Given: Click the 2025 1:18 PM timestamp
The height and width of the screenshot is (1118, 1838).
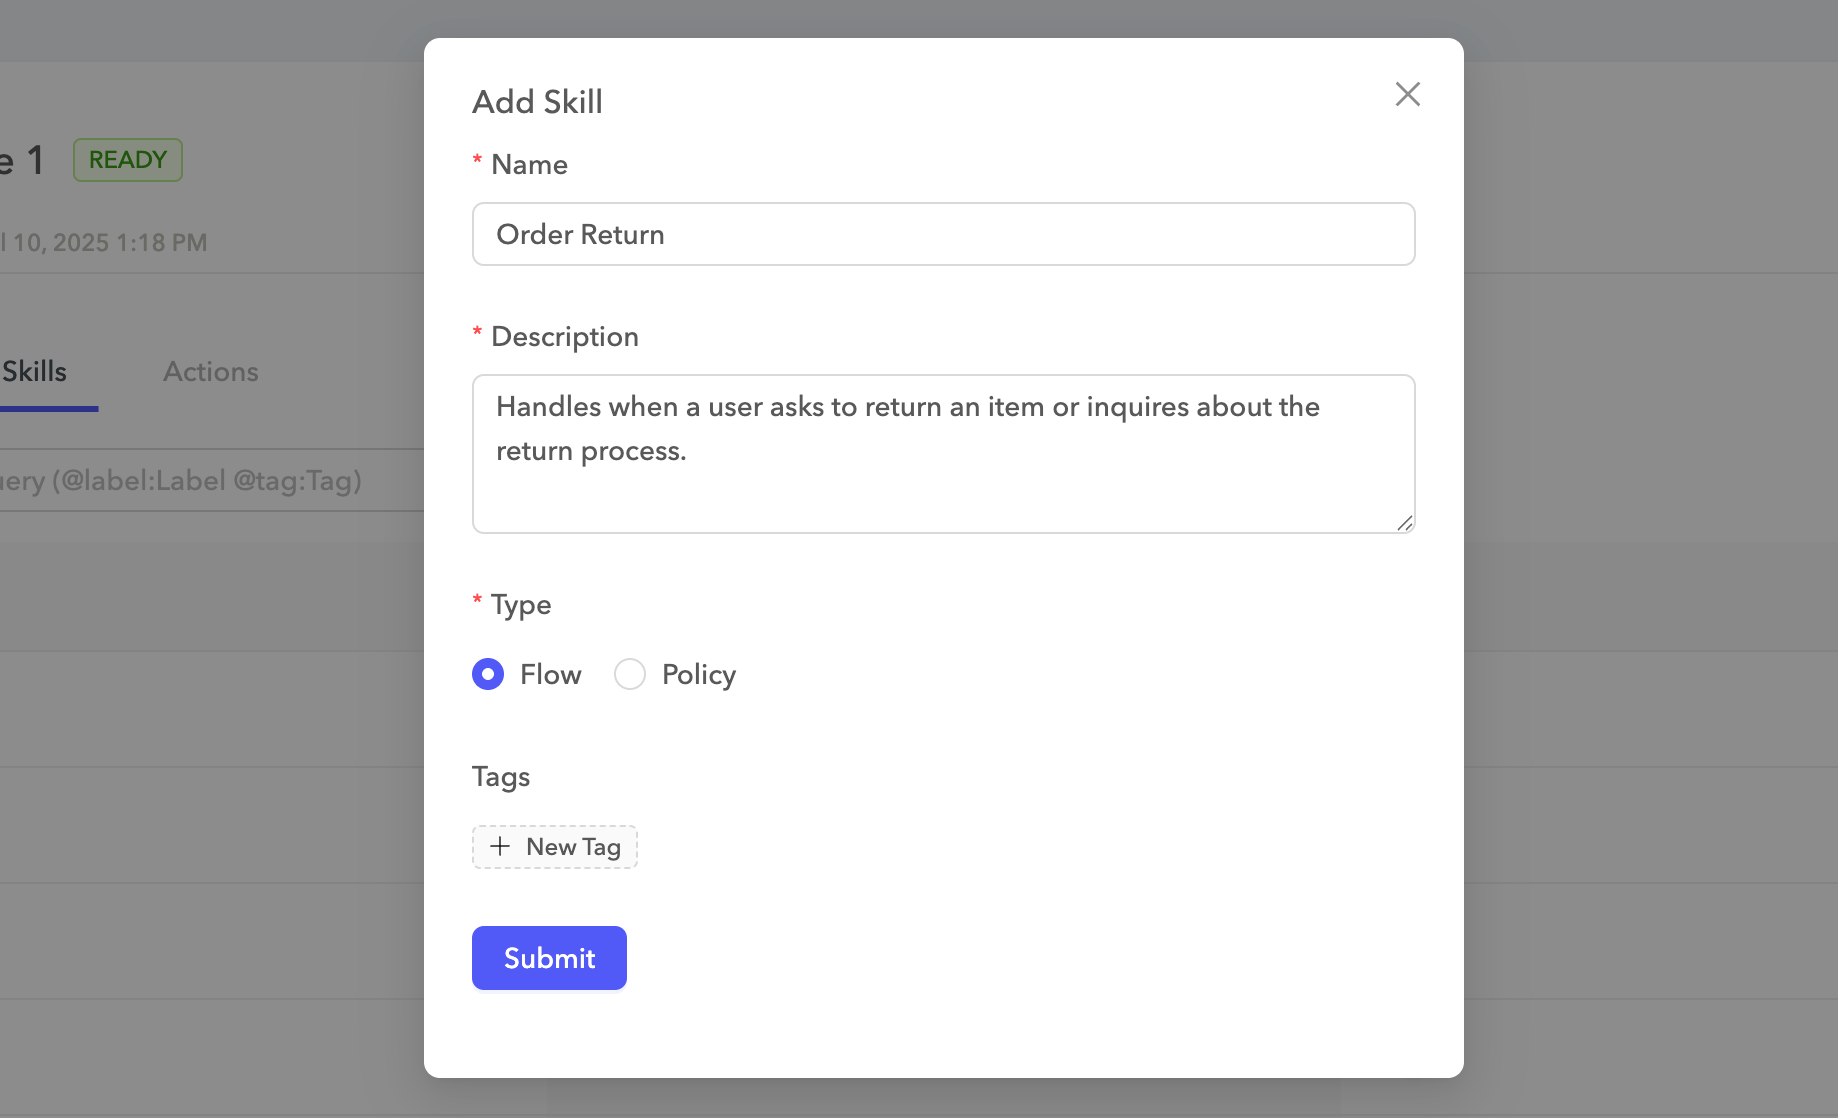Looking at the screenshot, I should [108, 243].
